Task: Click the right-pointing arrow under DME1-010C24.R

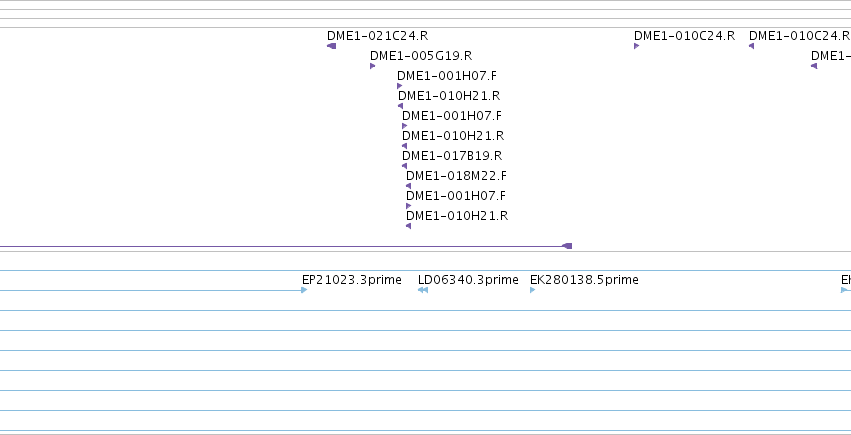Action: tap(636, 46)
